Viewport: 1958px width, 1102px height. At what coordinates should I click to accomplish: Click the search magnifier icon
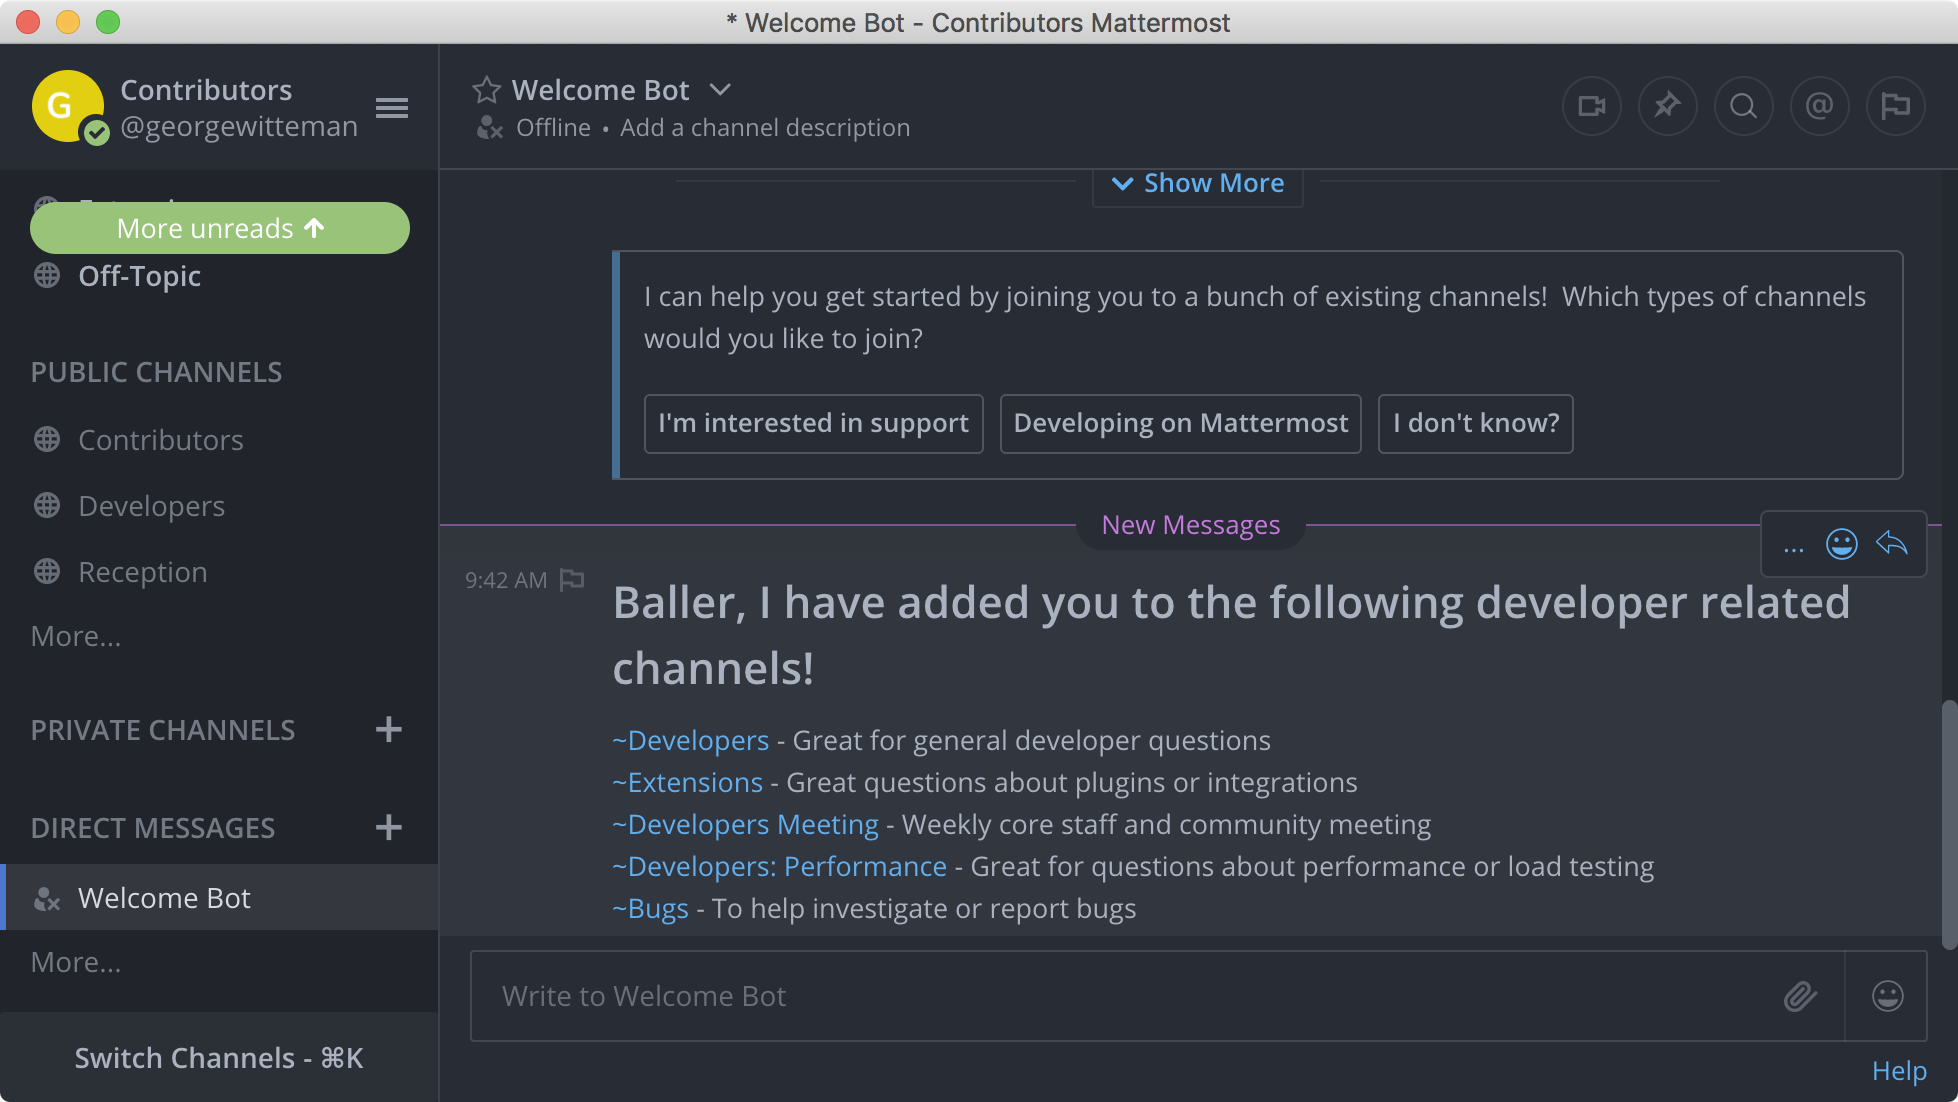coord(1743,106)
